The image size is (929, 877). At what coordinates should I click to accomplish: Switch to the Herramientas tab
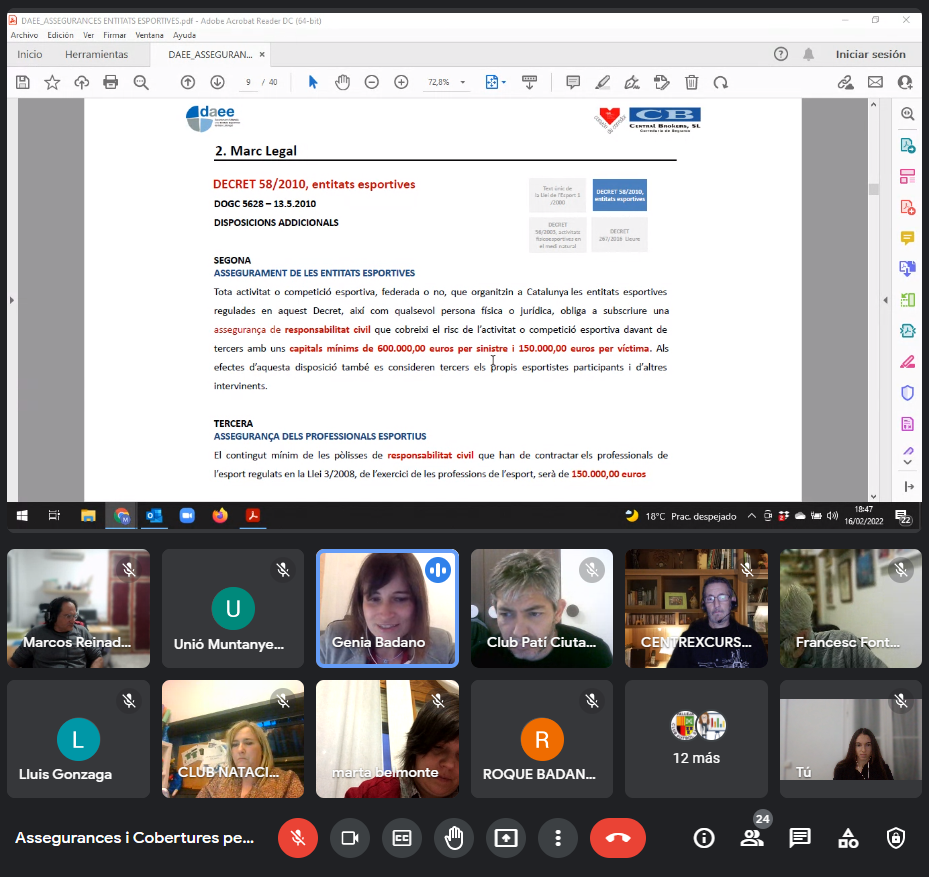click(x=96, y=55)
